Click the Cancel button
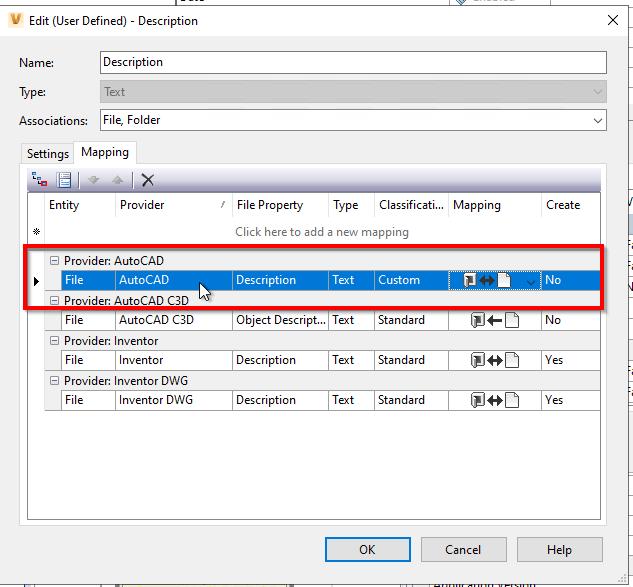Viewport: 633px width, 587px height. [x=463, y=549]
